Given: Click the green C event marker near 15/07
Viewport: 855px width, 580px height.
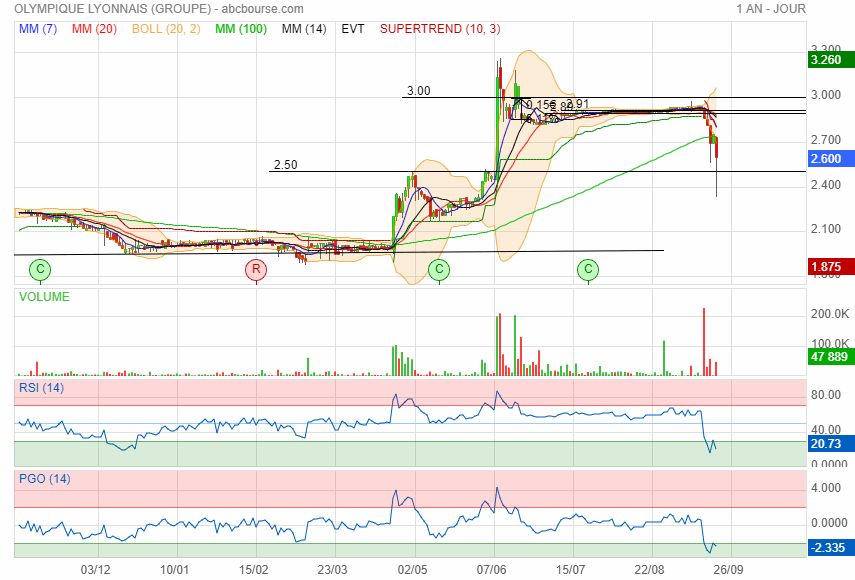Looking at the screenshot, I should click(x=588, y=269).
